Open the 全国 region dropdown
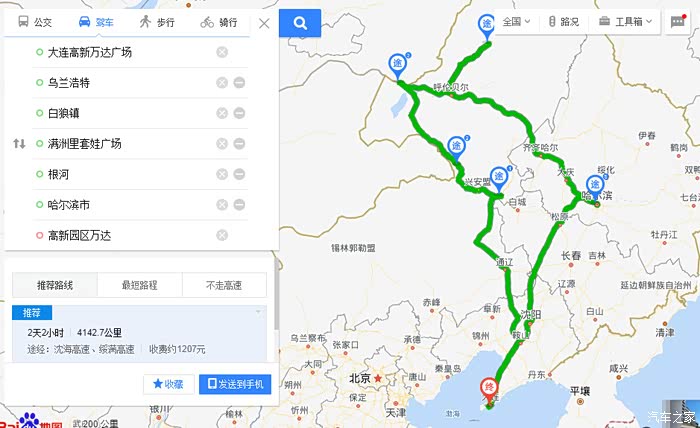The image size is (700, 428). point(516,21)
